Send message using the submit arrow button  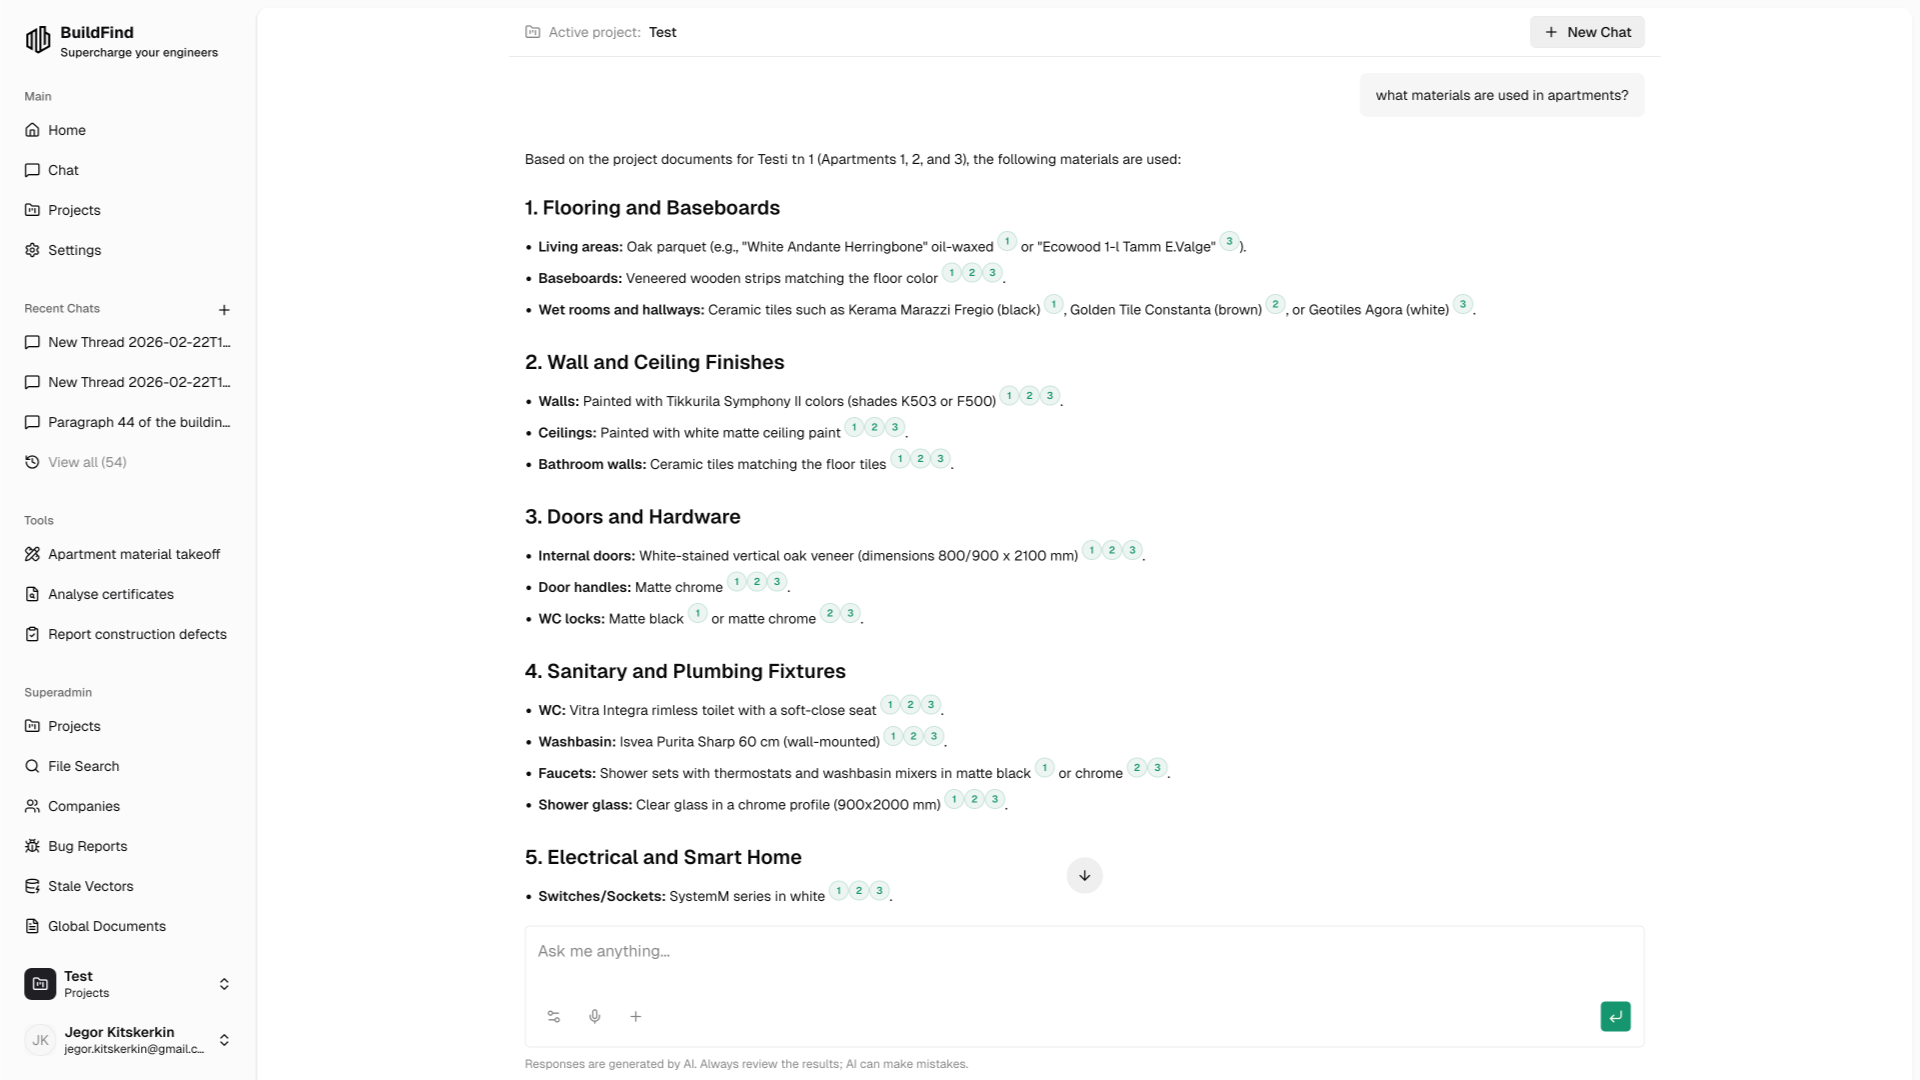1614,1016
